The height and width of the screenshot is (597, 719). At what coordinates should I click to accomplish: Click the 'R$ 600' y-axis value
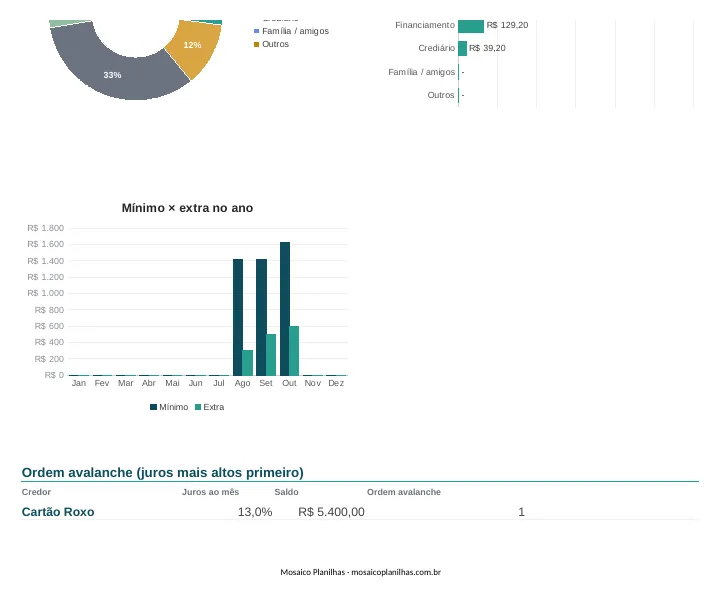(49, 326)
